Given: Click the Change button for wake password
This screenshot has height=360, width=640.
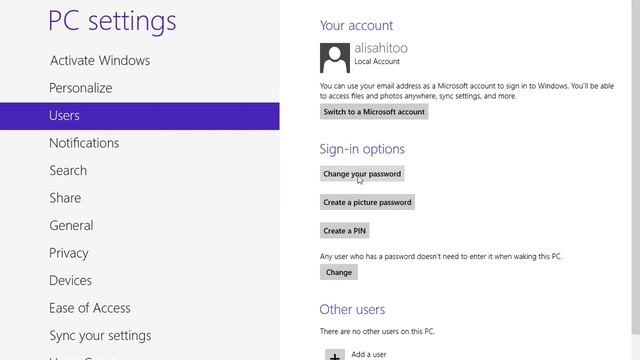Looking at the screenshot, I should pyautogui.click(x=339, y=273).
